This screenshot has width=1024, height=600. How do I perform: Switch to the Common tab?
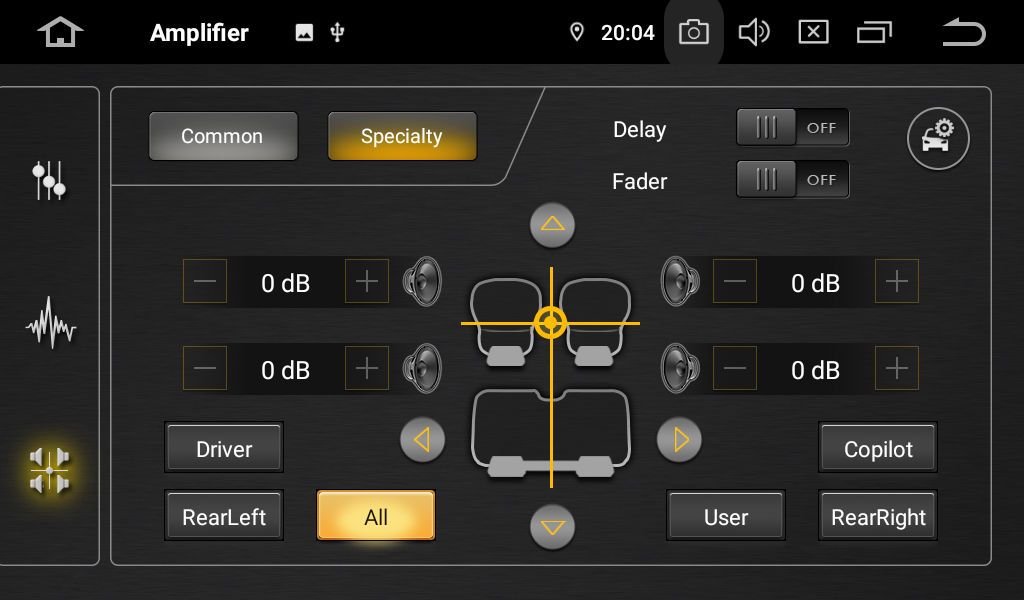(x=222, y=136)
